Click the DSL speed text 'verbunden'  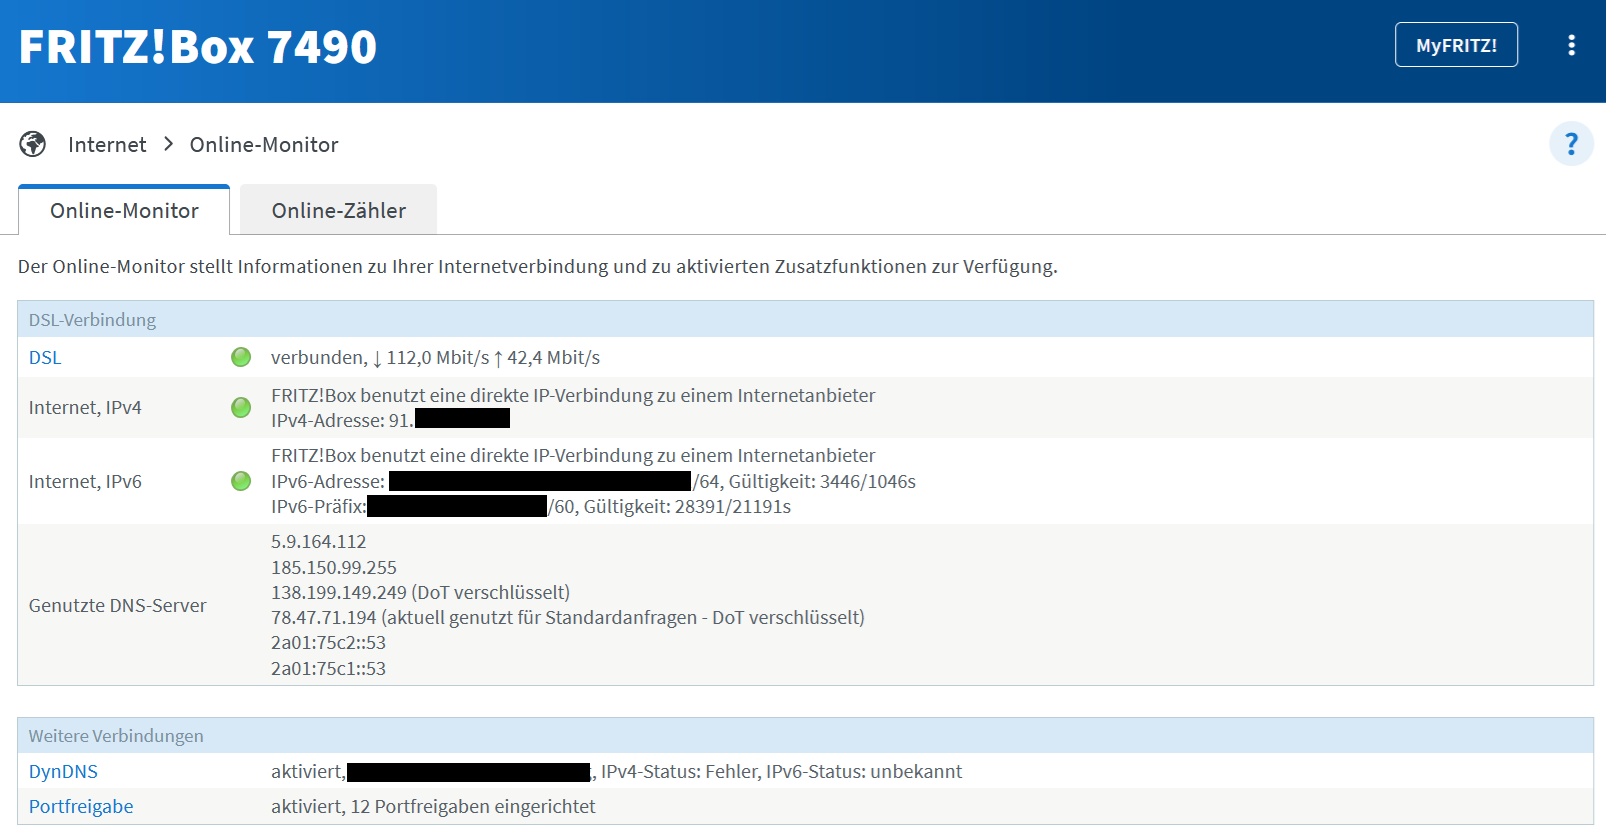tap(318, 358)
